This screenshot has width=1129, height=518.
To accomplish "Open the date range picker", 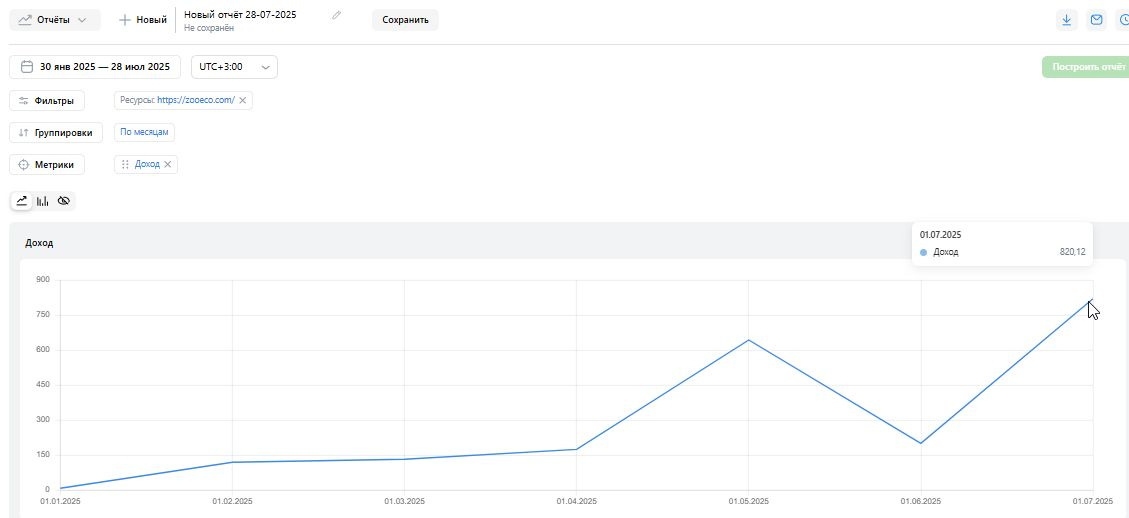I will [95, 67].
